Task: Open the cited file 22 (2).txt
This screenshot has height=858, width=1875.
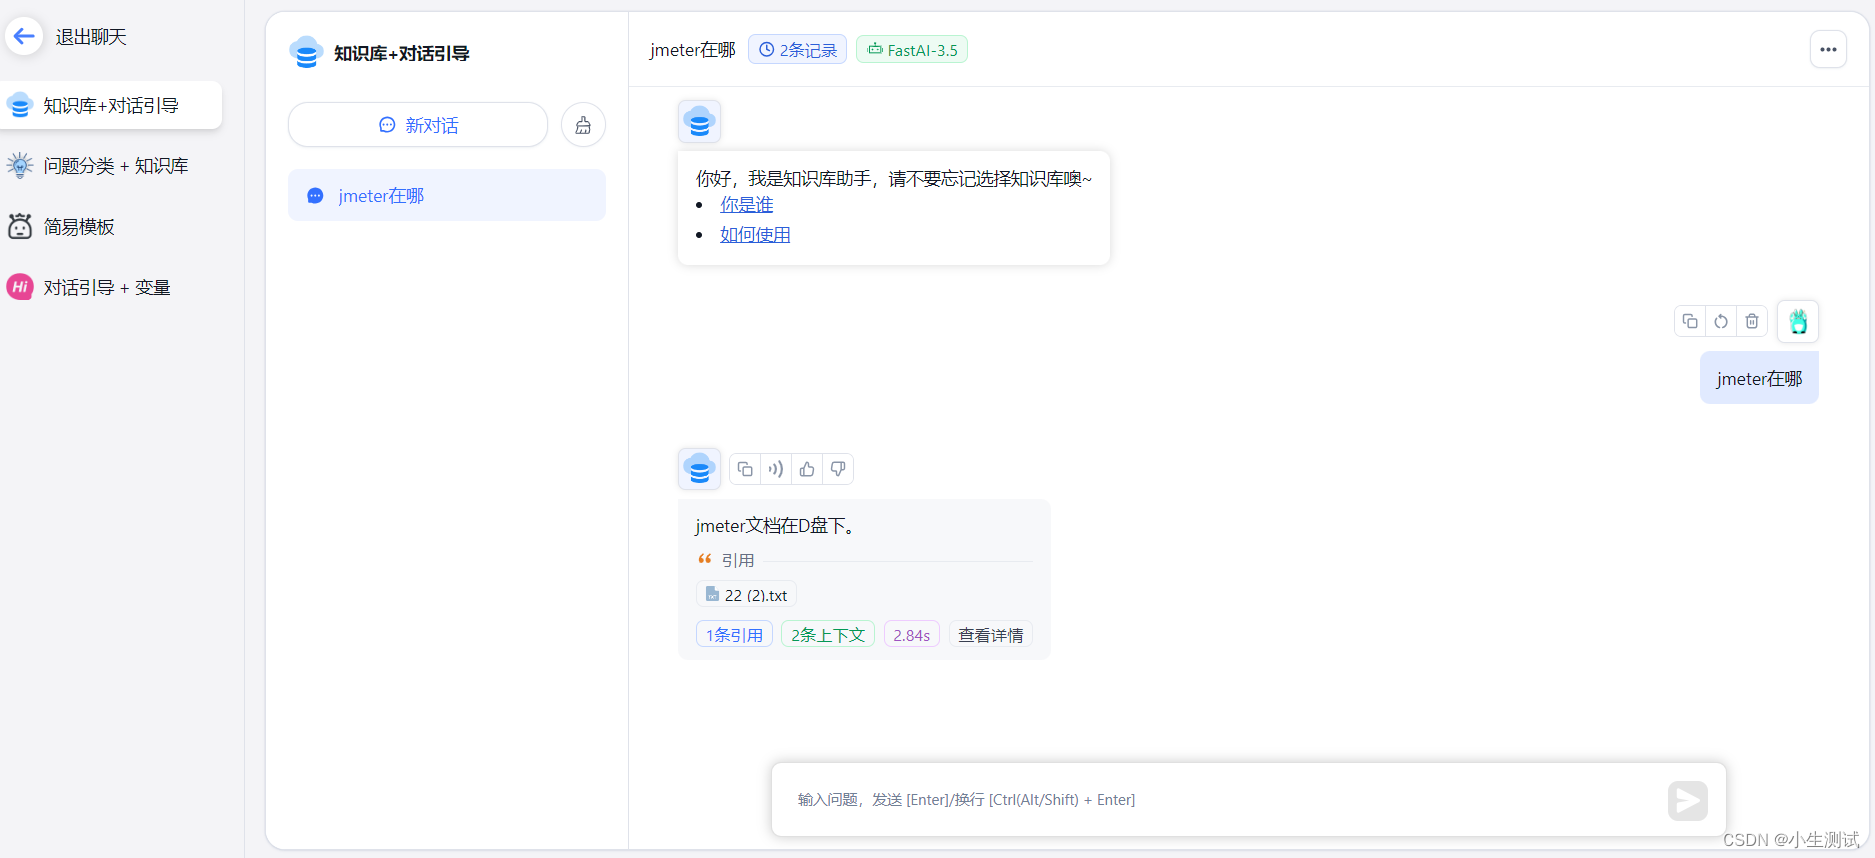Action: tap(746, 595)
